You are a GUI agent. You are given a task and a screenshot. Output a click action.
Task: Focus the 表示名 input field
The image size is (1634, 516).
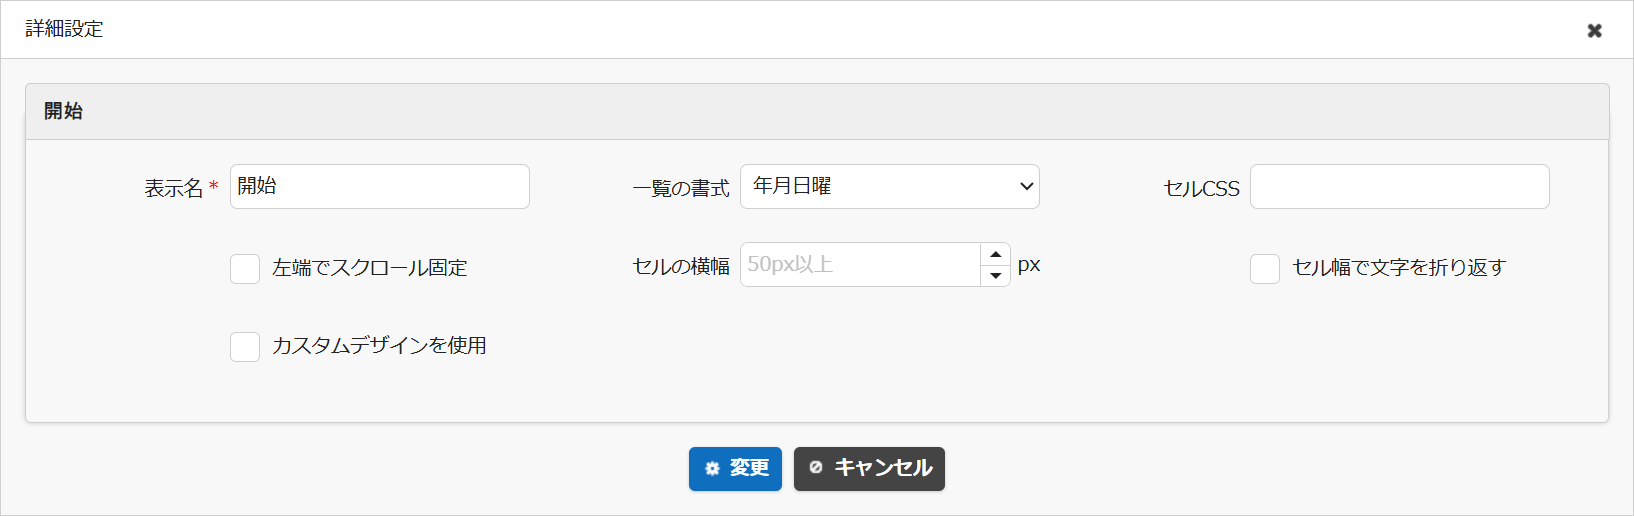pyautogui.click(x=380, y=187)
